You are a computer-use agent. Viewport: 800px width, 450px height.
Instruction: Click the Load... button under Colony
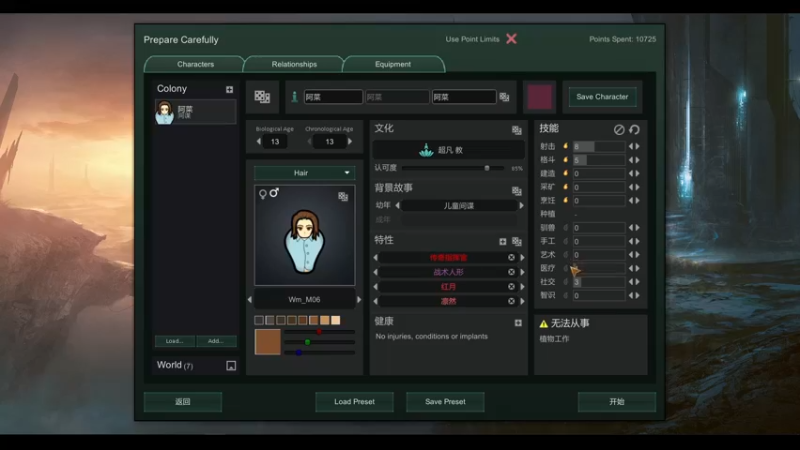click(x=174, y=341)
